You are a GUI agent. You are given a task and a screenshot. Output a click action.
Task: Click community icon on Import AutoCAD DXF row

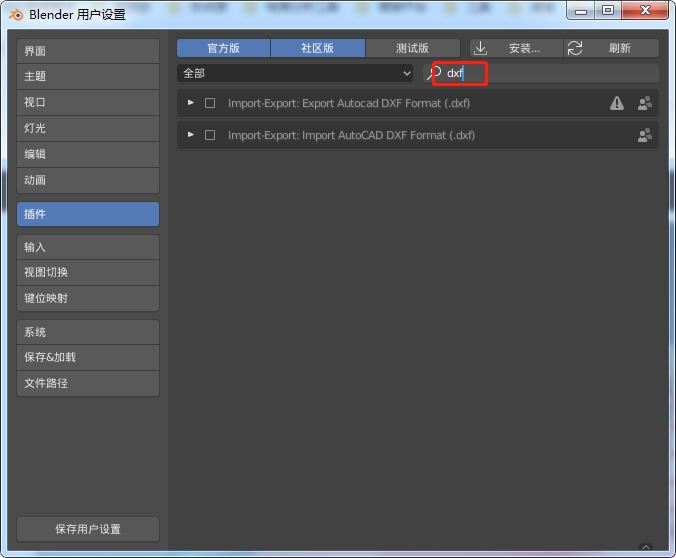pos(645,135)
